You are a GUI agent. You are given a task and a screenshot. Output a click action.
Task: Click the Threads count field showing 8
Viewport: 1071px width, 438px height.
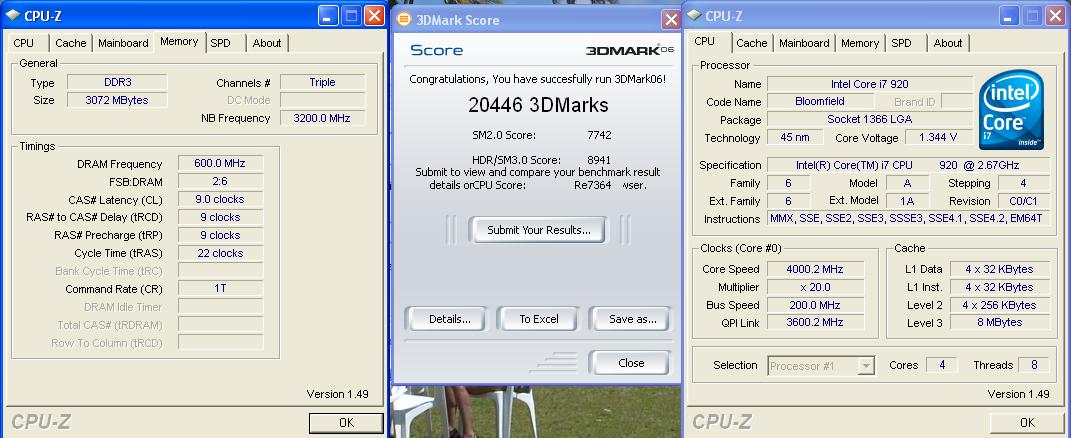pos(1033,366)
